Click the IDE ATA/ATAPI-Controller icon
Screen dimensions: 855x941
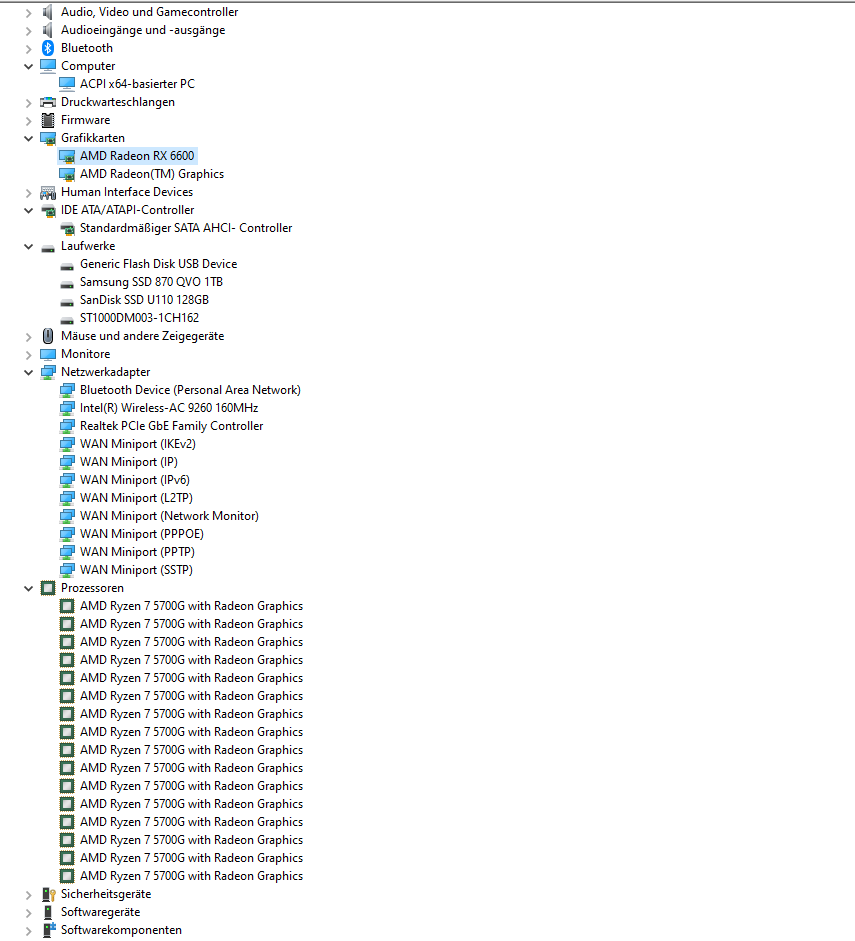[x=48, y=210]
